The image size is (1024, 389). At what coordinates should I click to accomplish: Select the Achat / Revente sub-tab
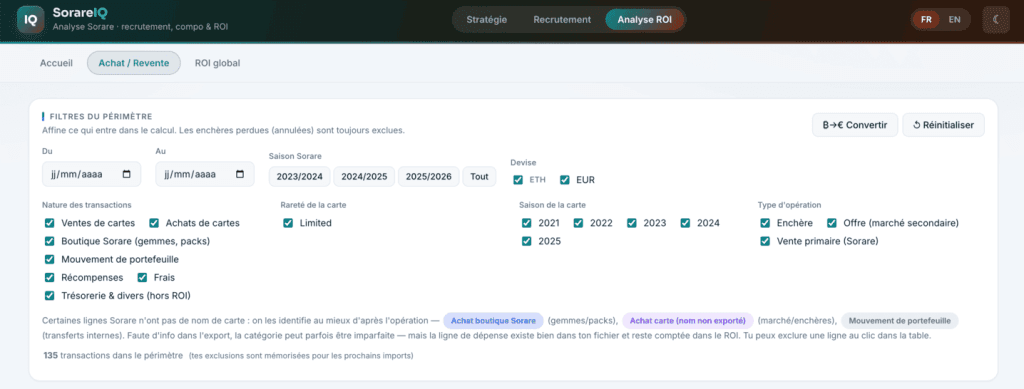coord(134,63)
